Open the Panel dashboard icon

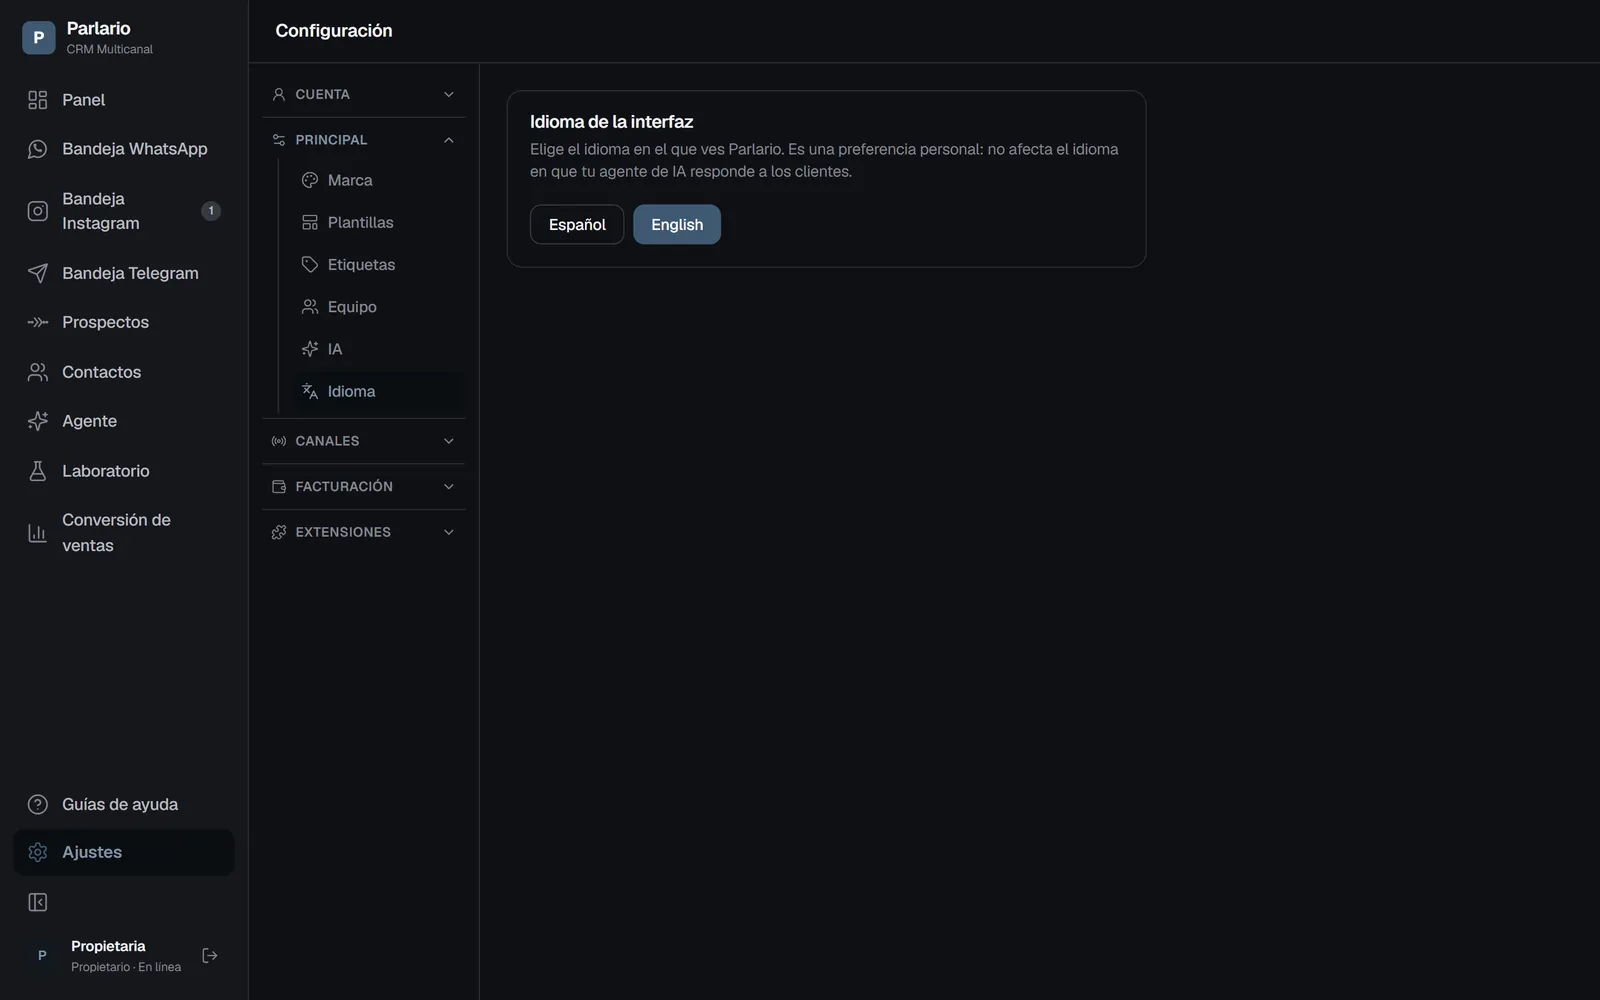click(38, 100)
